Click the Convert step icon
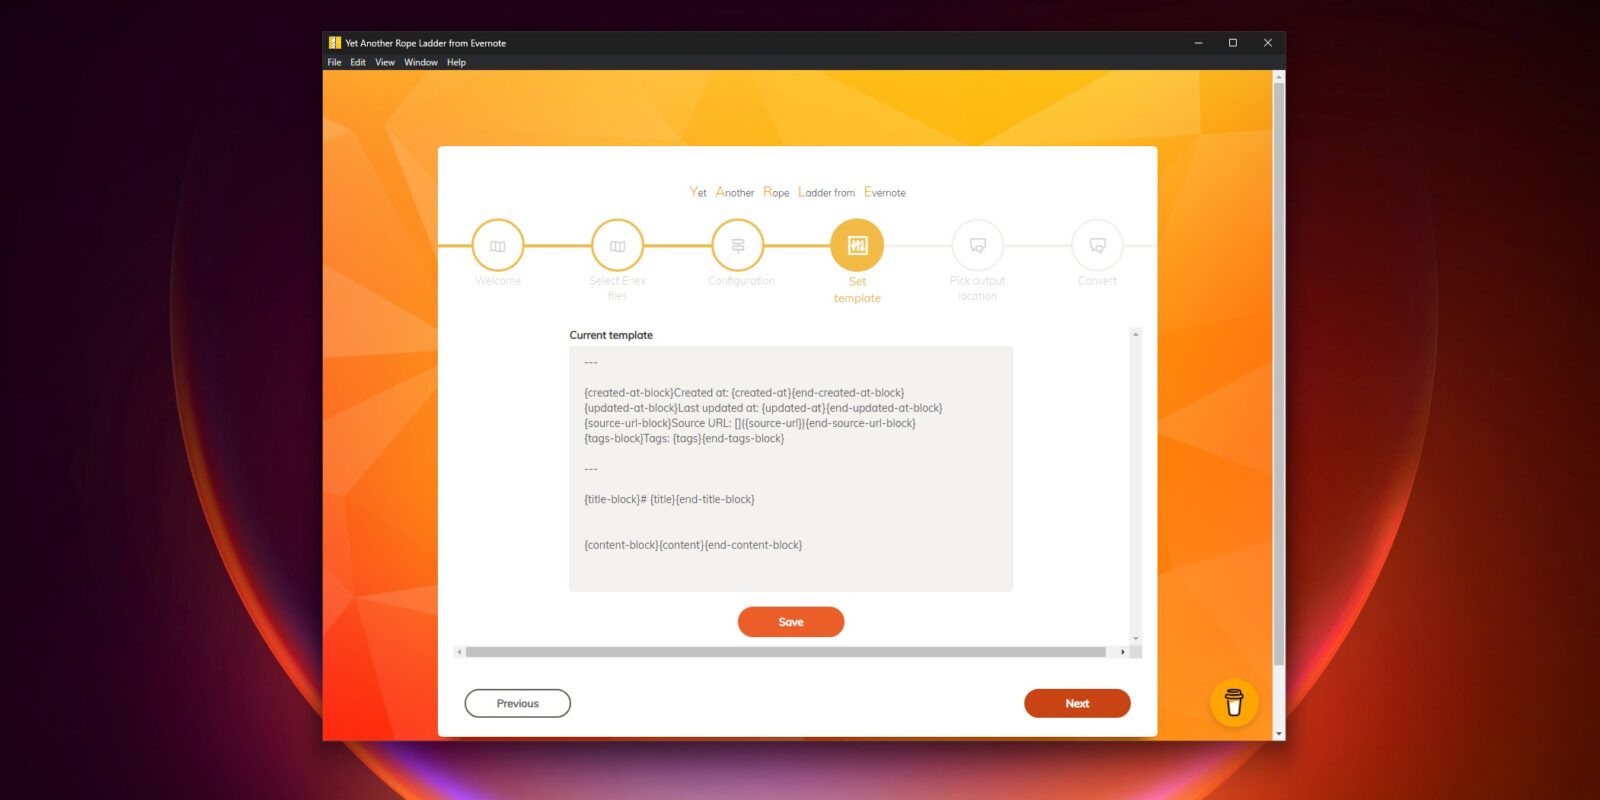Image resolution: width=1600 pixels, height=800 pixels. (x=1098, y=245)
